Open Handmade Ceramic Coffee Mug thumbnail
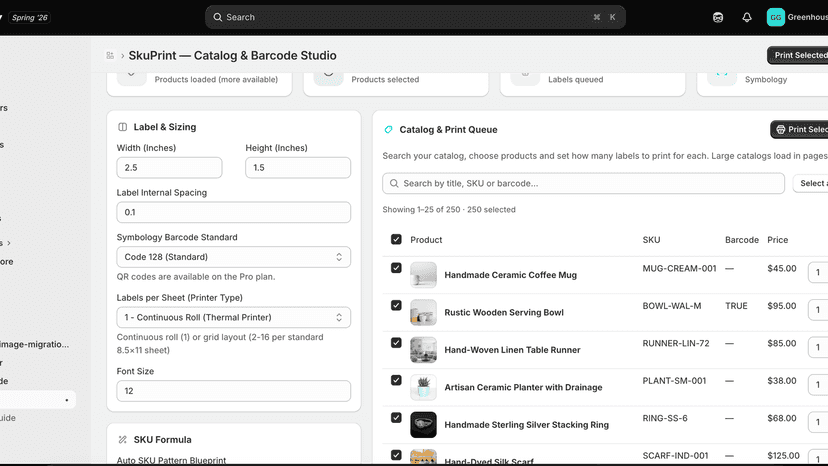 coord(424,275)
